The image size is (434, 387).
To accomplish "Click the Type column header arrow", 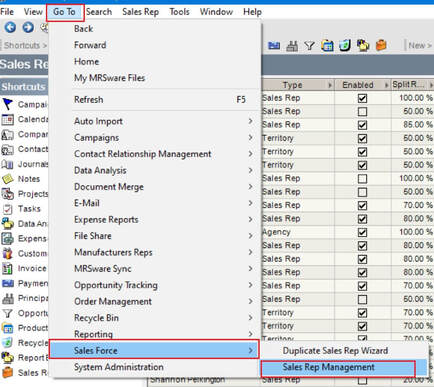I will click(x=330, y=85).
